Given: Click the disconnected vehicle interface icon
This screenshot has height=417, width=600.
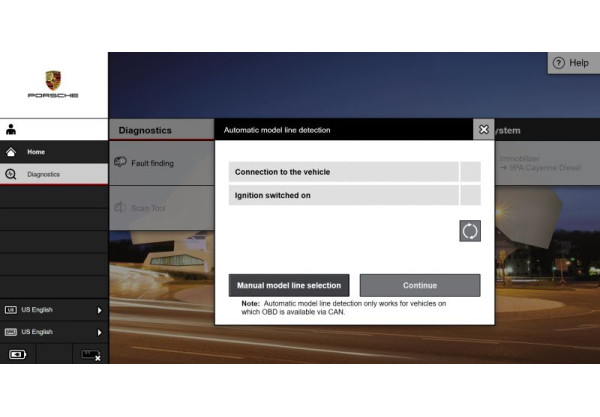Looking at the screenshot, I should coord(90,354).
